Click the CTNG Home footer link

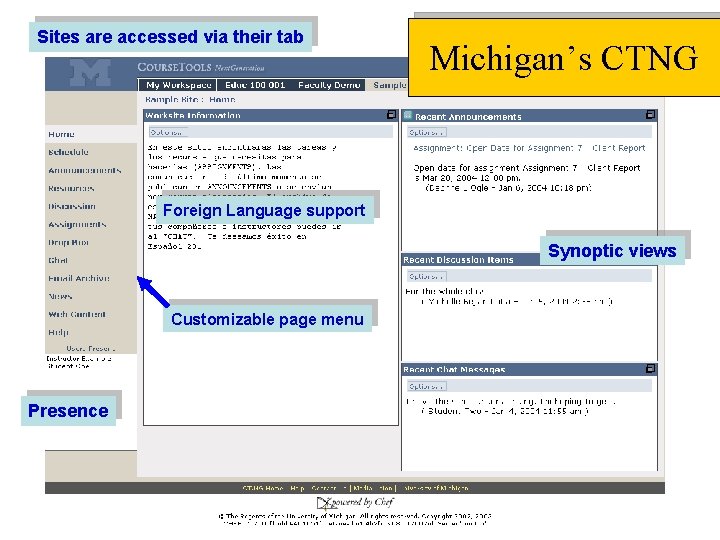pos(263,488)
